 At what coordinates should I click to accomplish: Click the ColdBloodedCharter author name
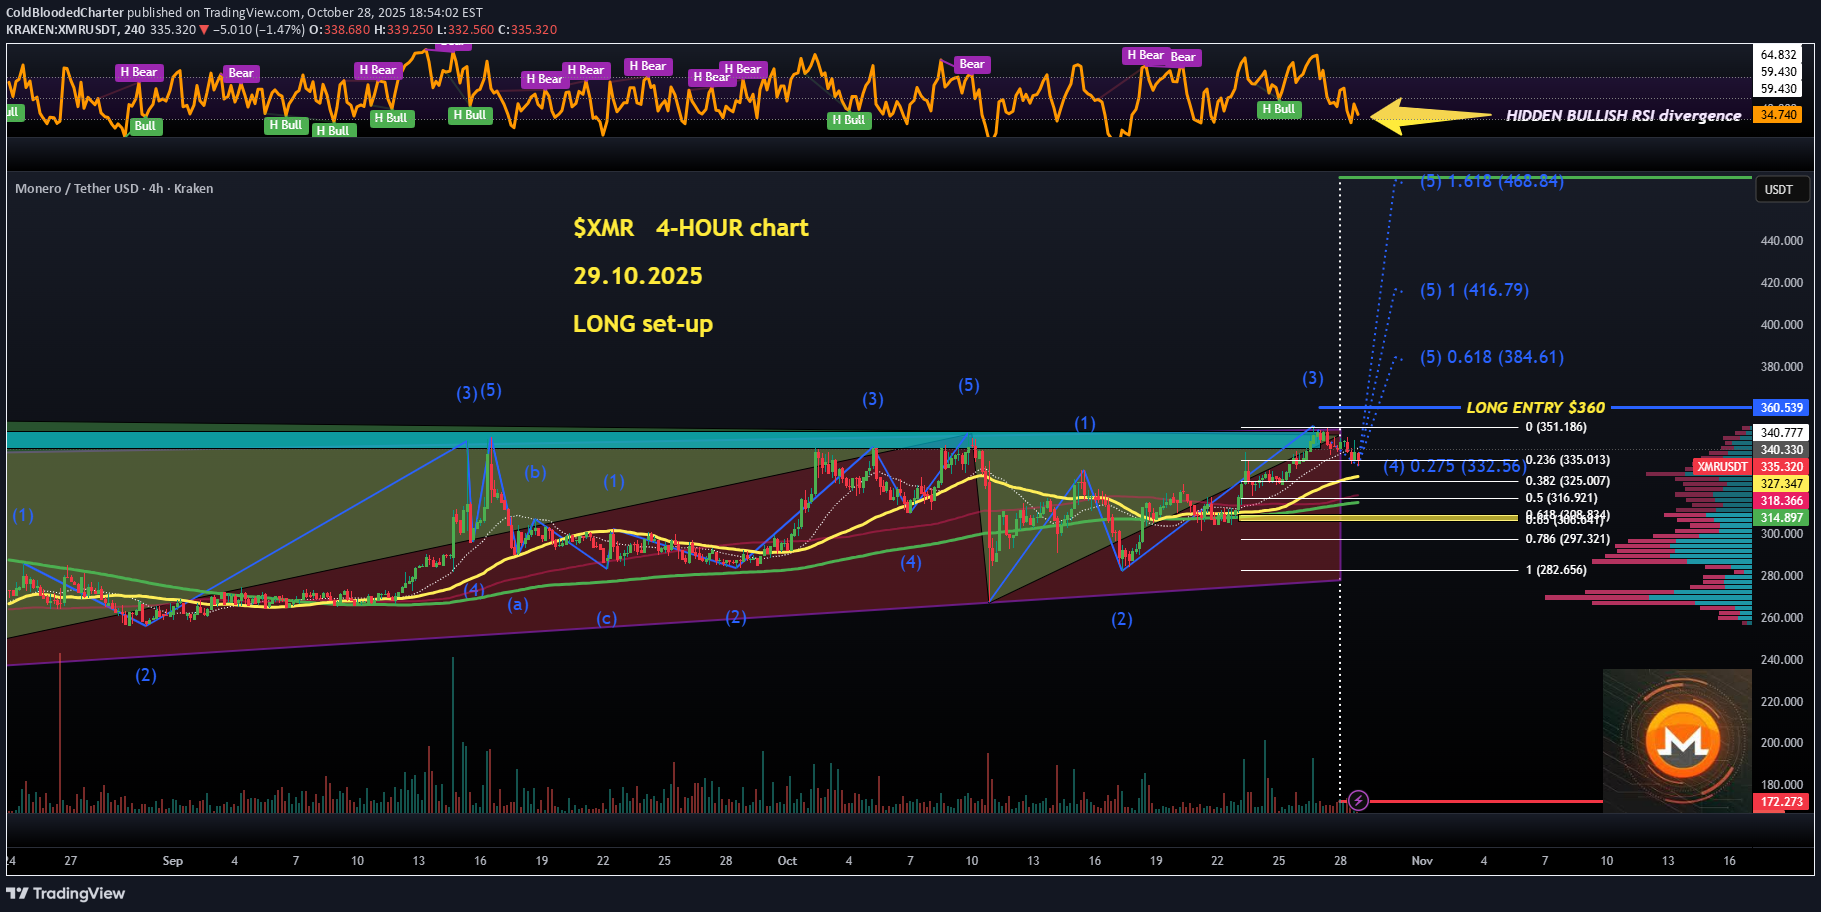coord(62,12)
